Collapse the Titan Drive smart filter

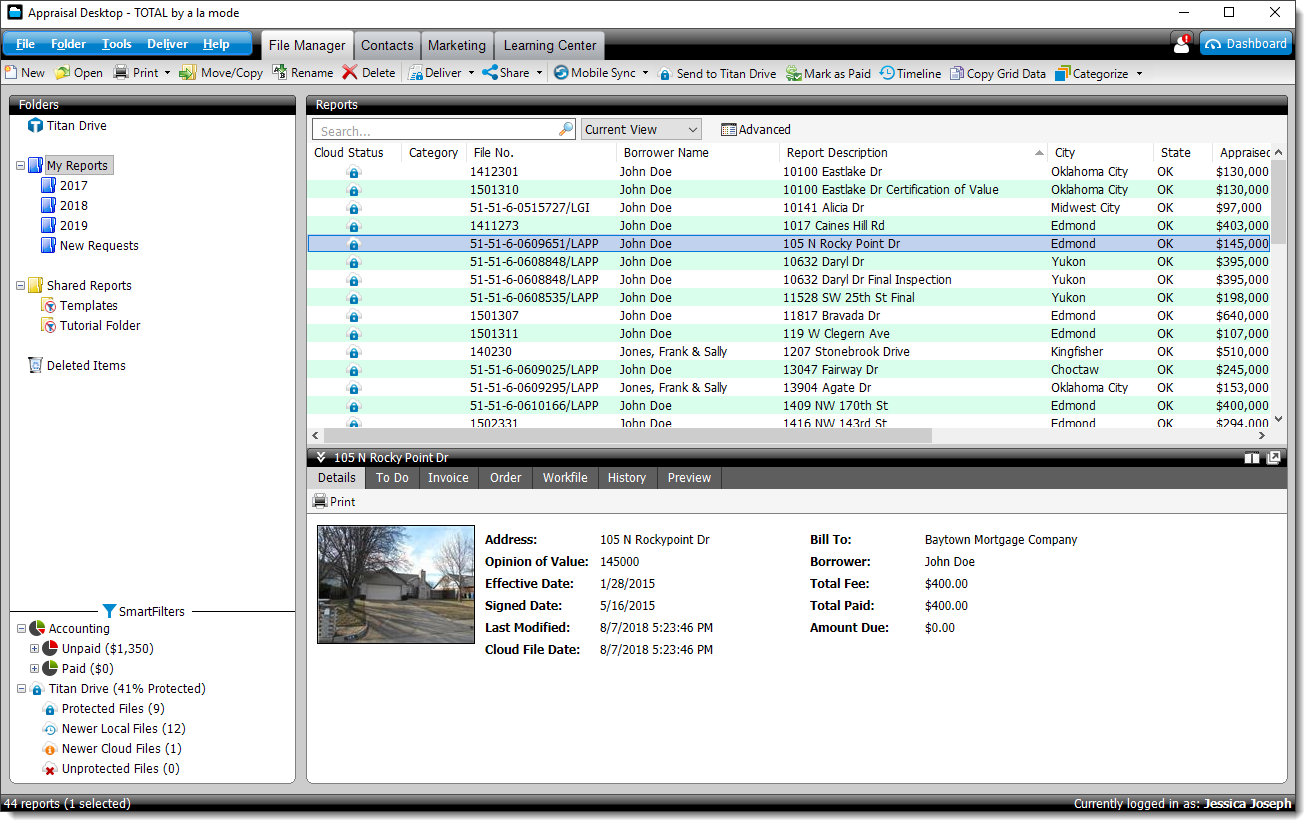(x=21, y=689)
